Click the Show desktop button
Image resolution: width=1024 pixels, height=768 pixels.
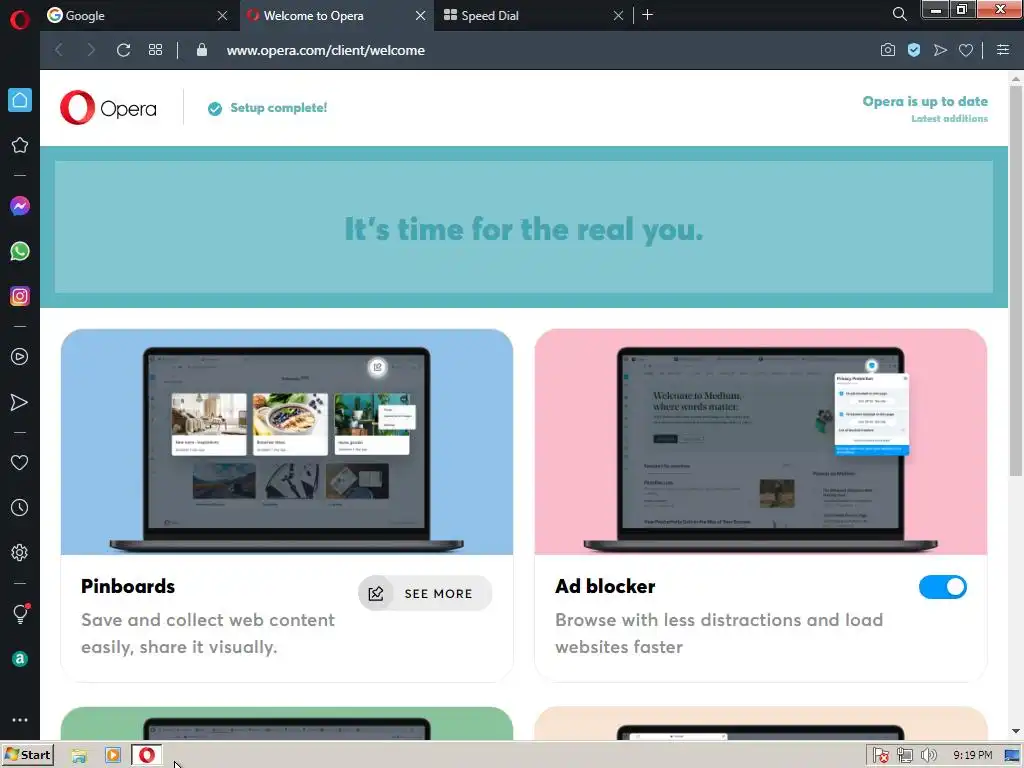1012,755
